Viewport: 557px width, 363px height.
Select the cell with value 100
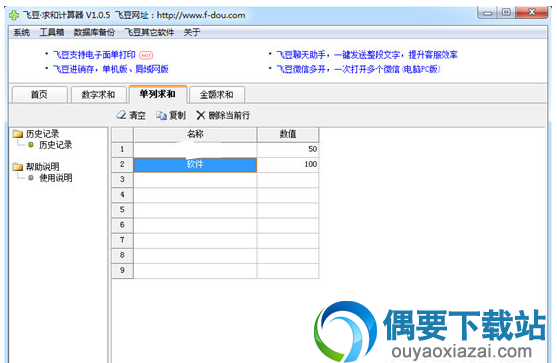point(288,164)
